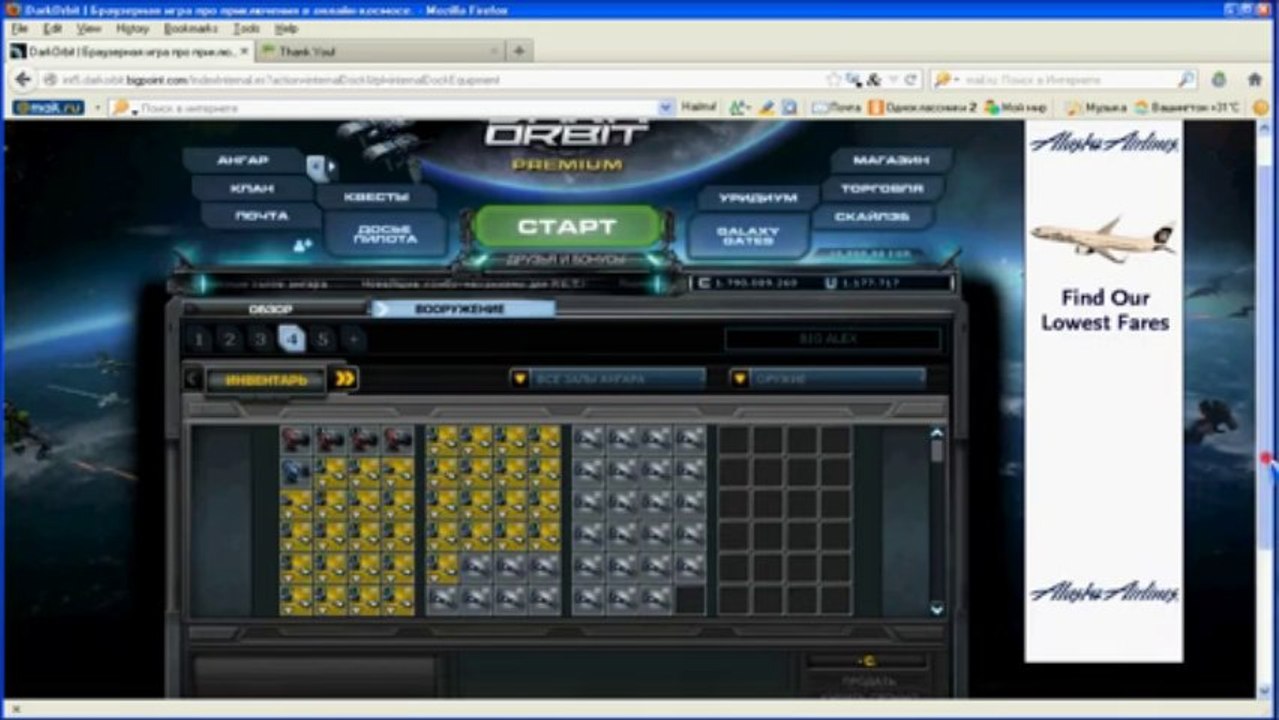Image resolution: width=1279 pixels, height=720 pixels.
Task: Open the КЛАН page
Action: tap(253, 188)
